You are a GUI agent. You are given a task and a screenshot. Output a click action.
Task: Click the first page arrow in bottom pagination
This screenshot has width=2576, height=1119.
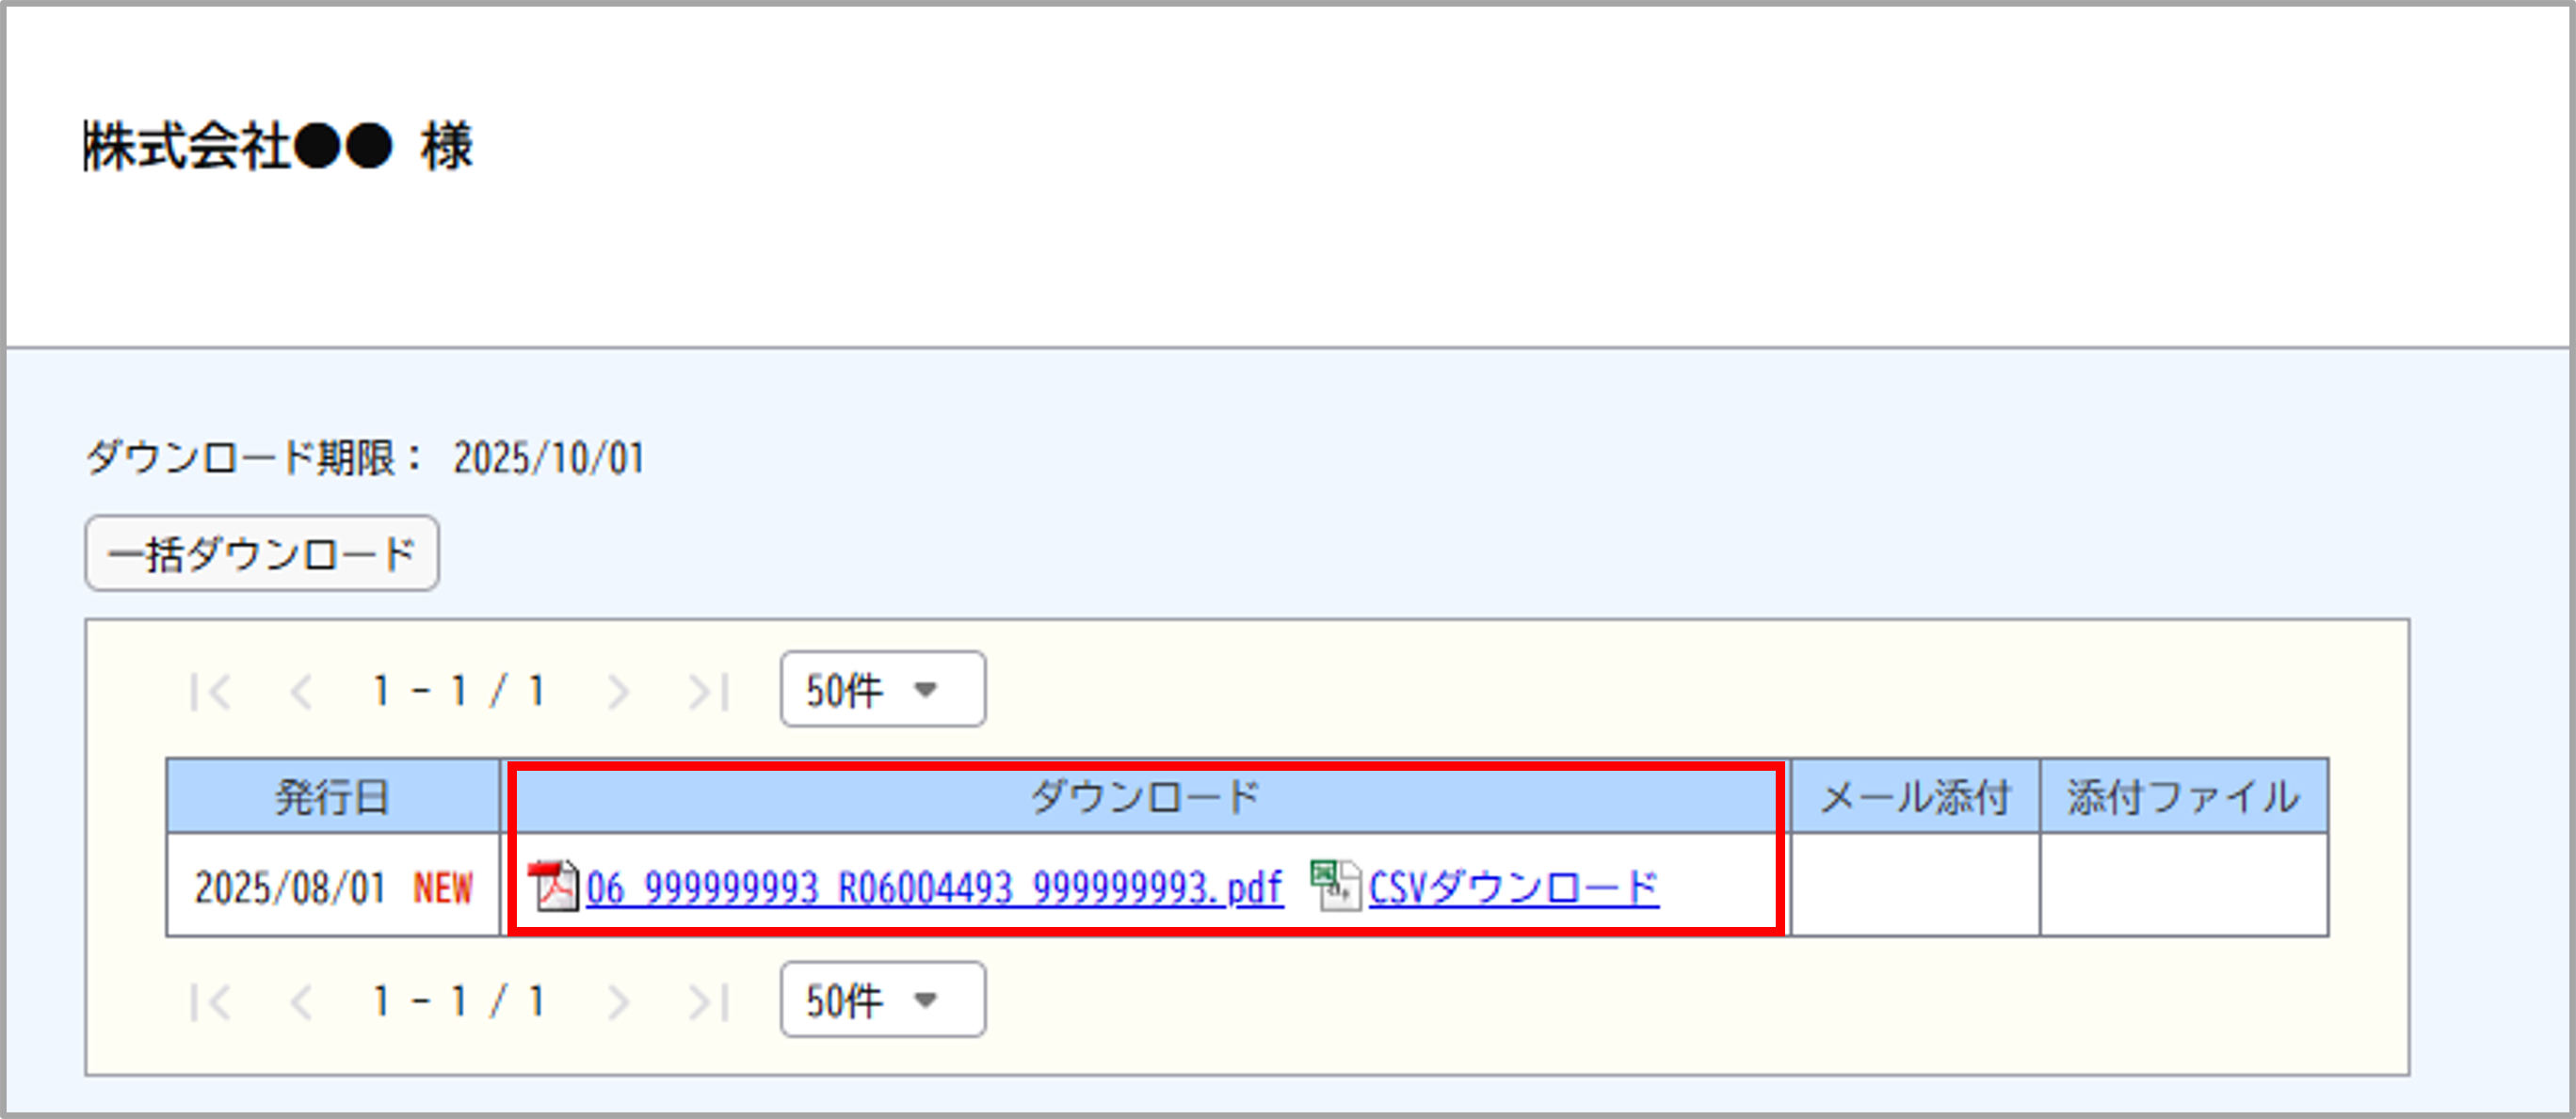[x=210, y=1001]
